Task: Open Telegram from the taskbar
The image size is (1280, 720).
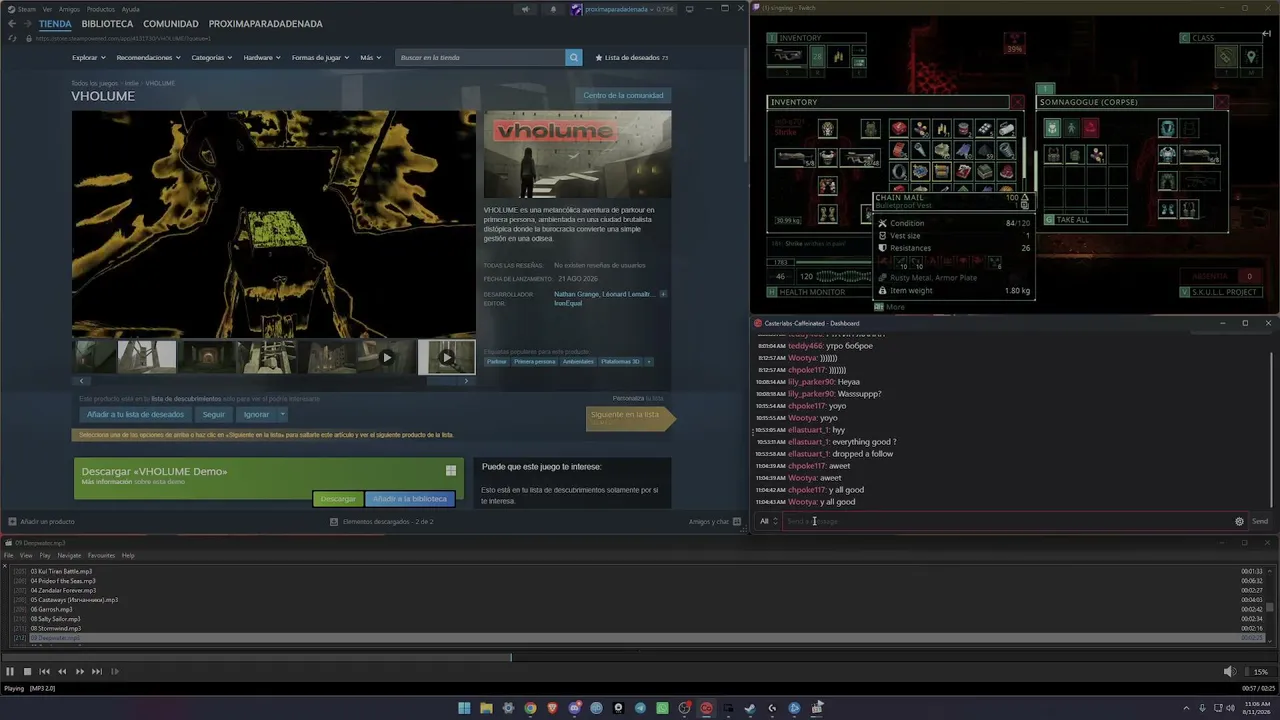Action: click(x=640, y=708)
